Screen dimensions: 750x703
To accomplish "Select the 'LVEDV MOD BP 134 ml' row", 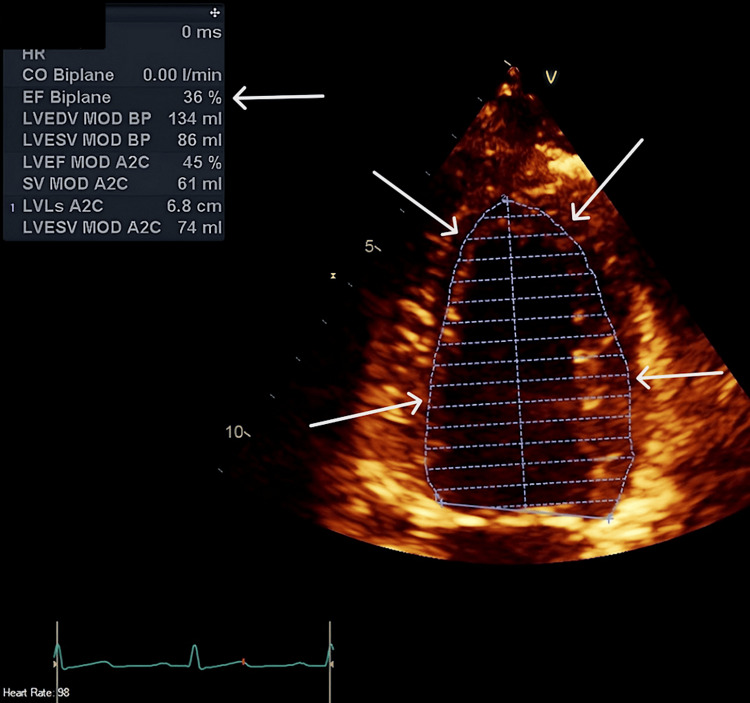I will click(121, 119).
